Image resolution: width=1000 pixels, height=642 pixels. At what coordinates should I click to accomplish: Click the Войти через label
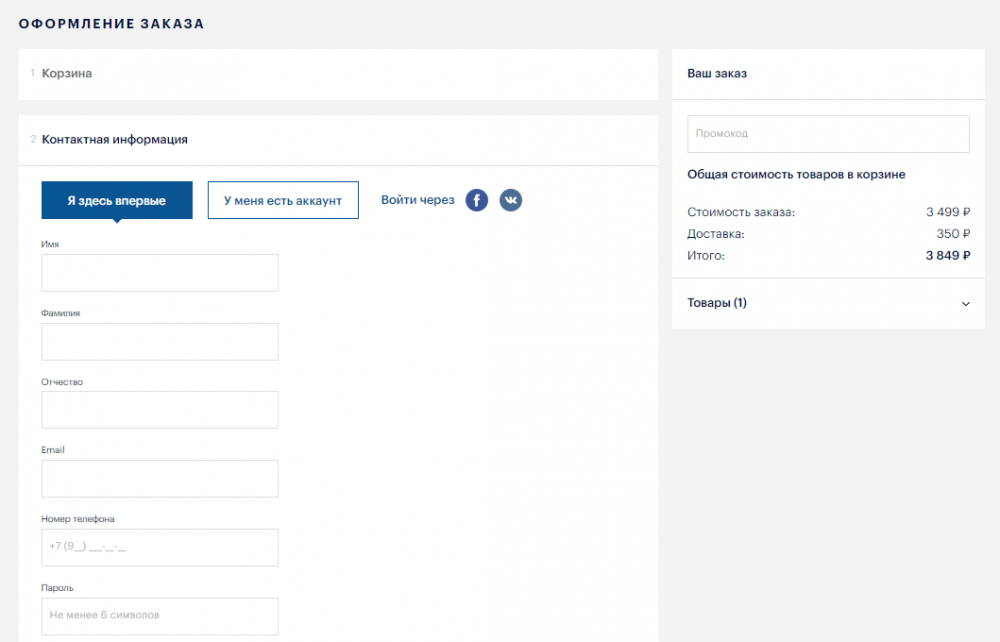[x=418, y=200]
